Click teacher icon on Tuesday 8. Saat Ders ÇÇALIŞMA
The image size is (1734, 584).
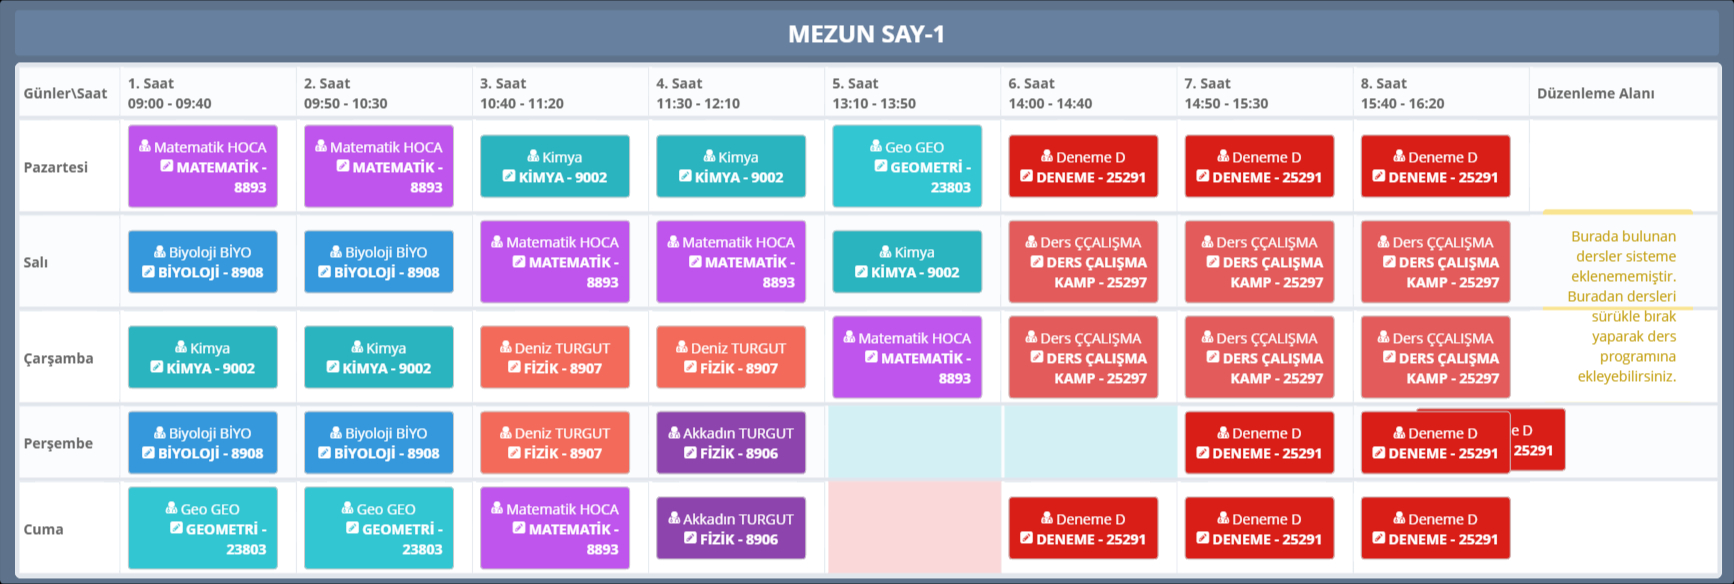(x=1383, y=242)
